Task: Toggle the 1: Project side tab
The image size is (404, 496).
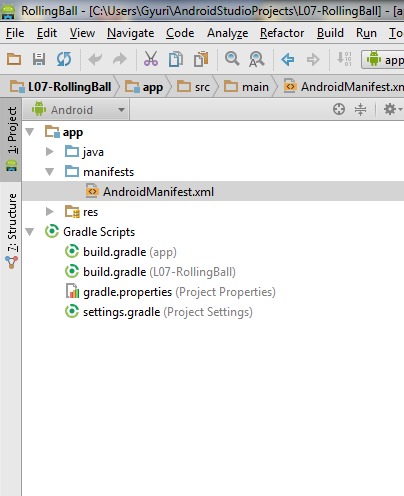Action: [11, 139]
